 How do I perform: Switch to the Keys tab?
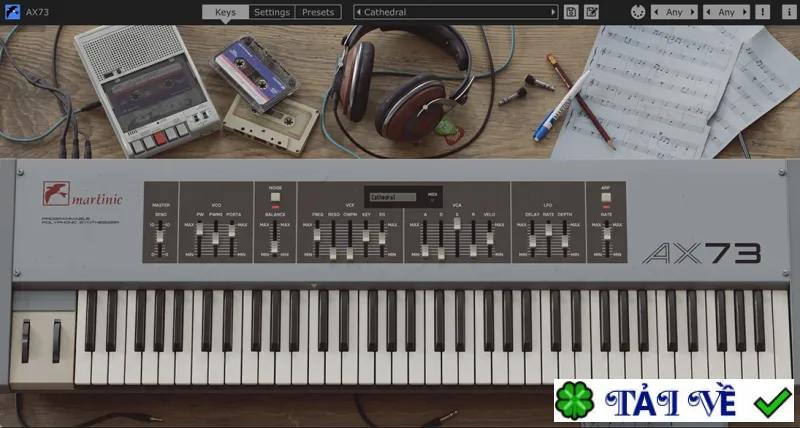[x=225, y=12]
